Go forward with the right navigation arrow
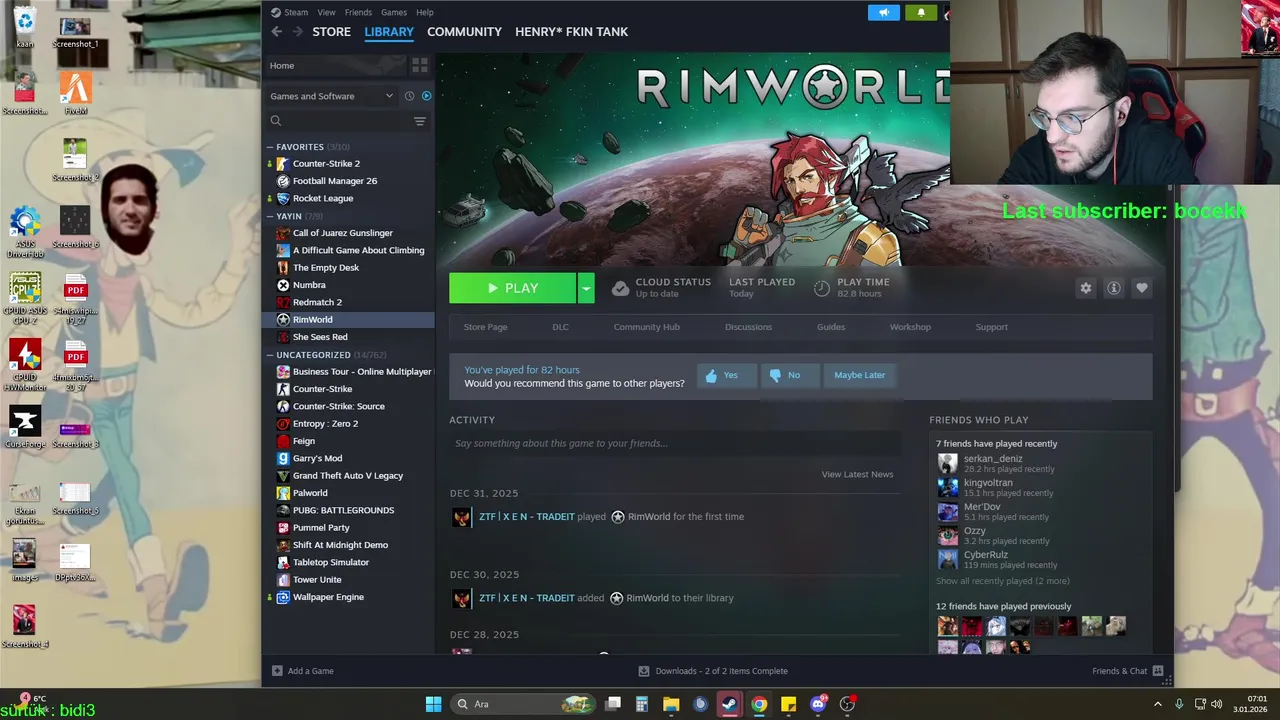Image resolution: width=1280 pixels, height=720 pixels. click(297, 32)
